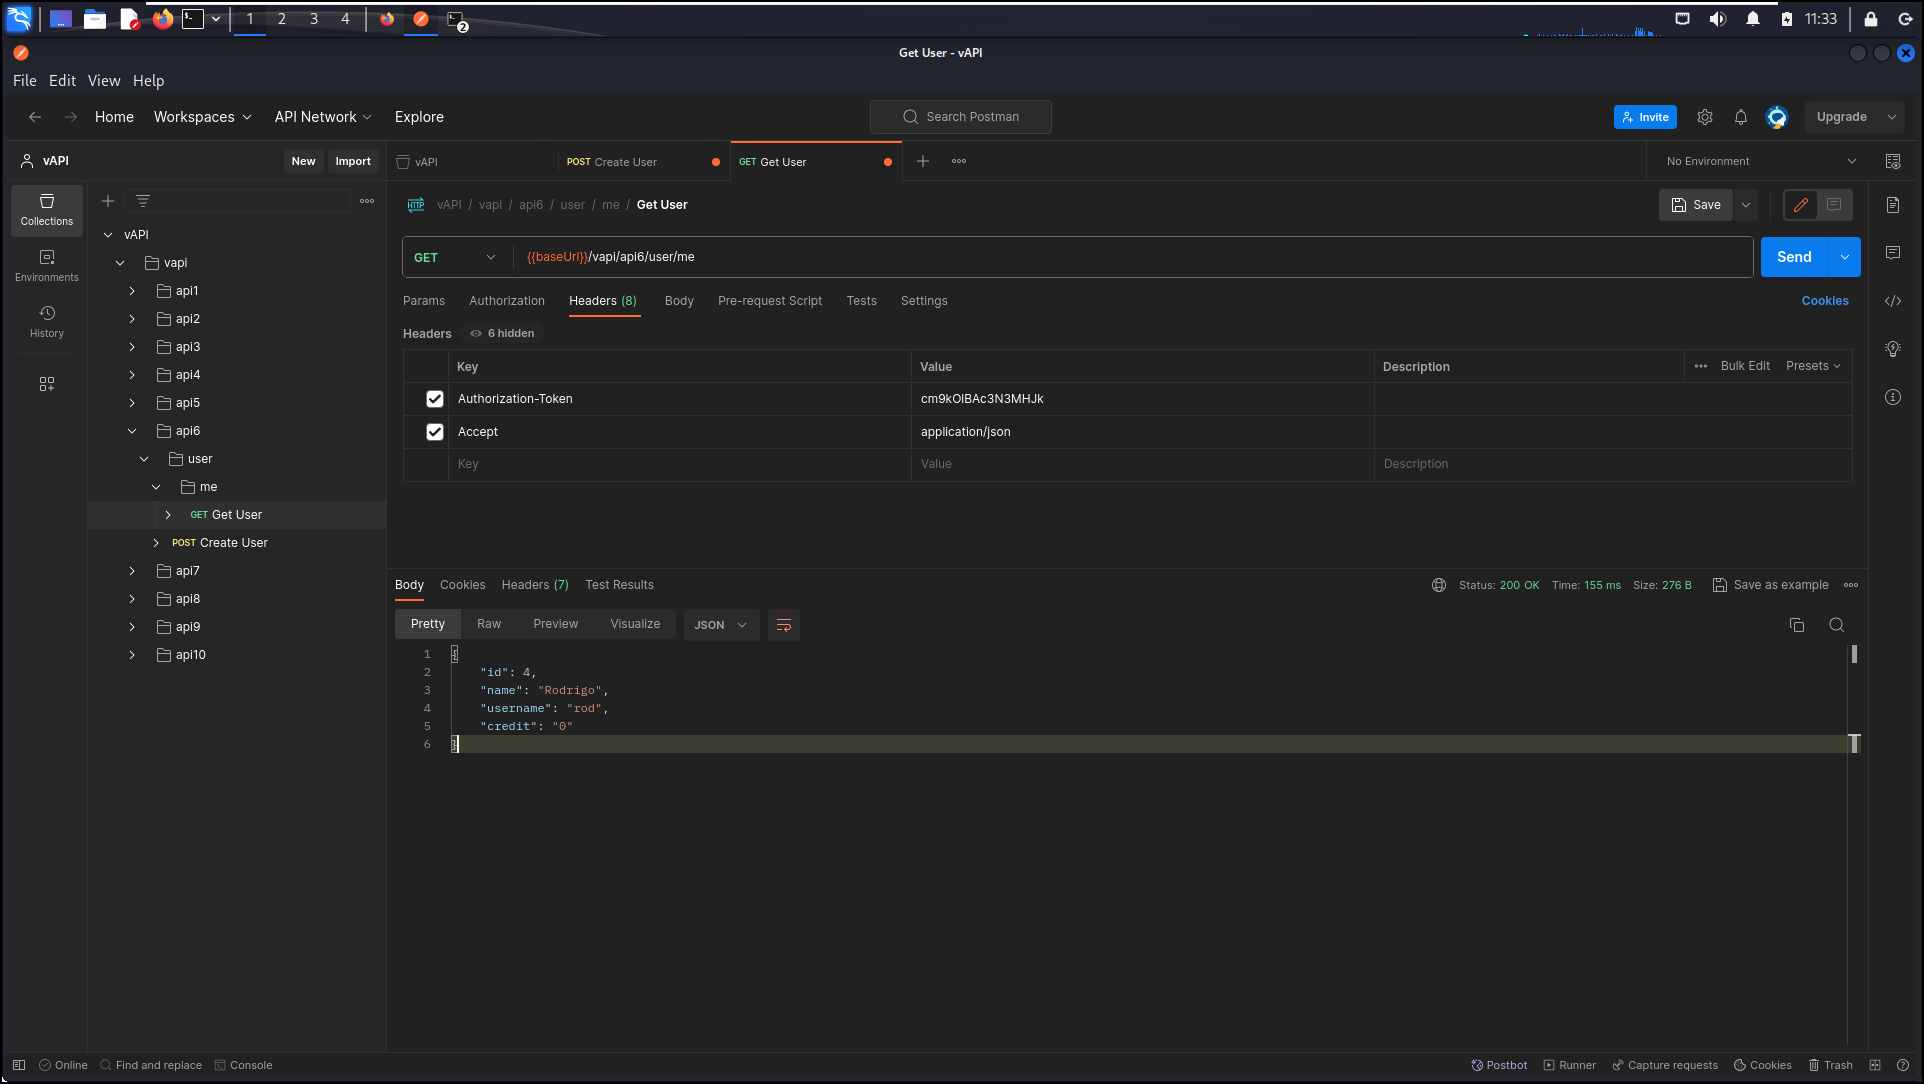Open Postman settings gear icon

[x=1705, y=117]
